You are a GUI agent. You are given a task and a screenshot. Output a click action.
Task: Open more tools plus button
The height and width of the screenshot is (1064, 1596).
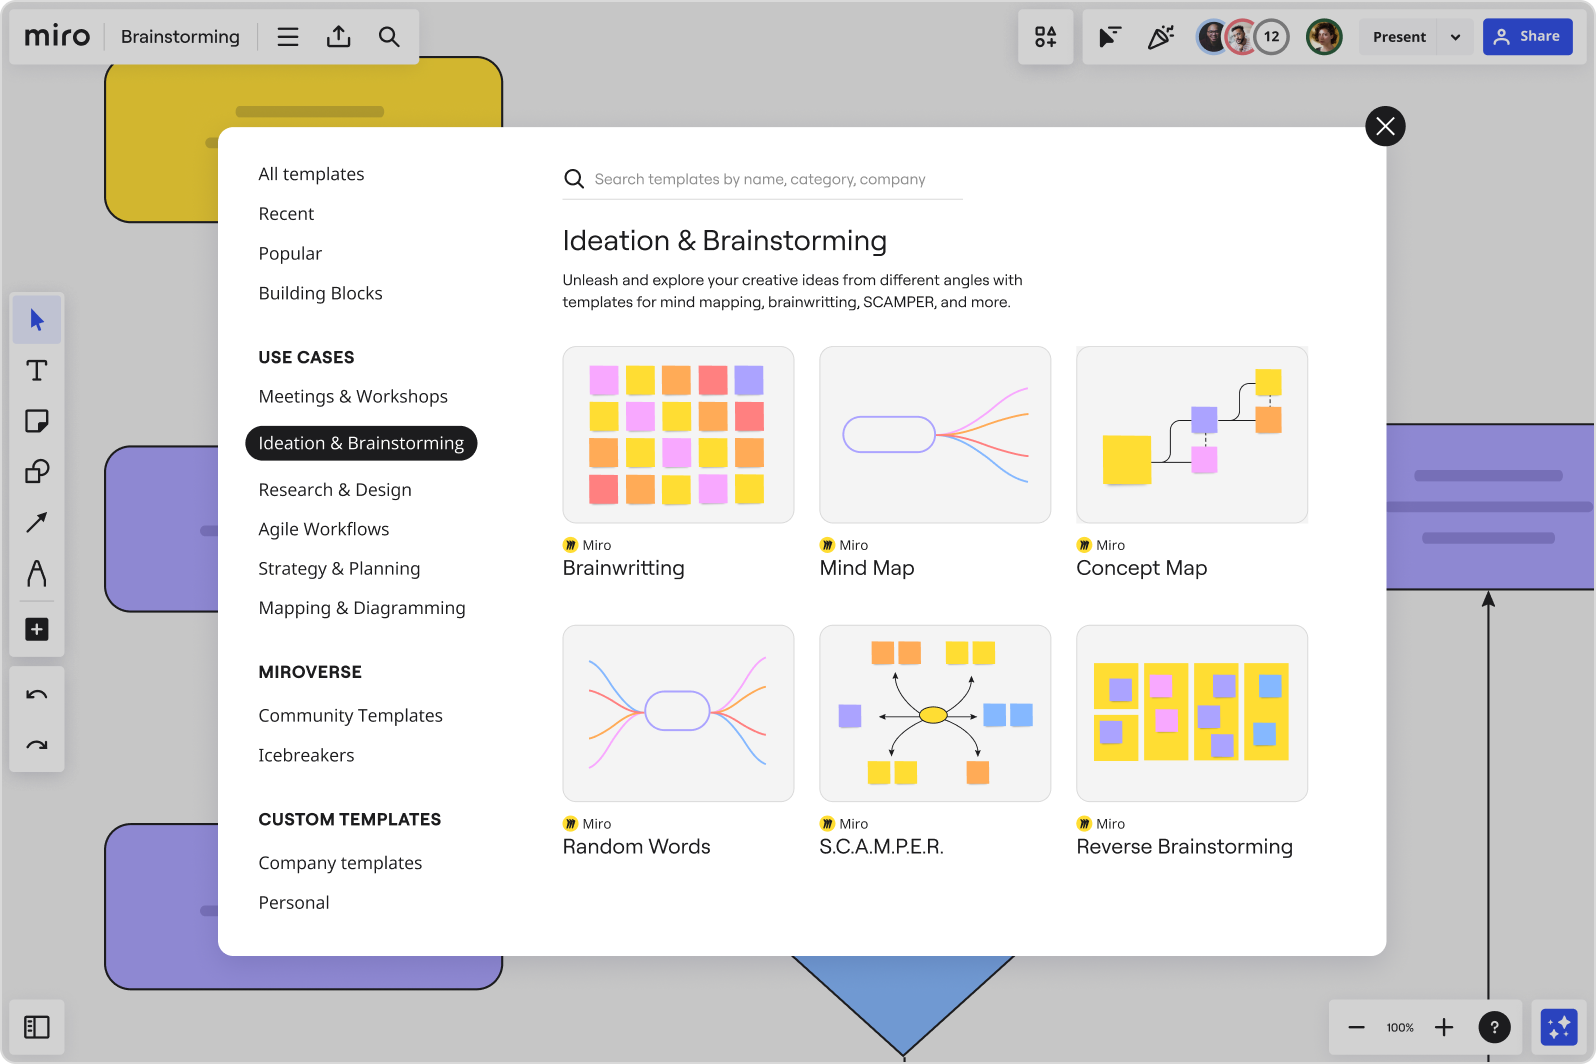(37, 629)
